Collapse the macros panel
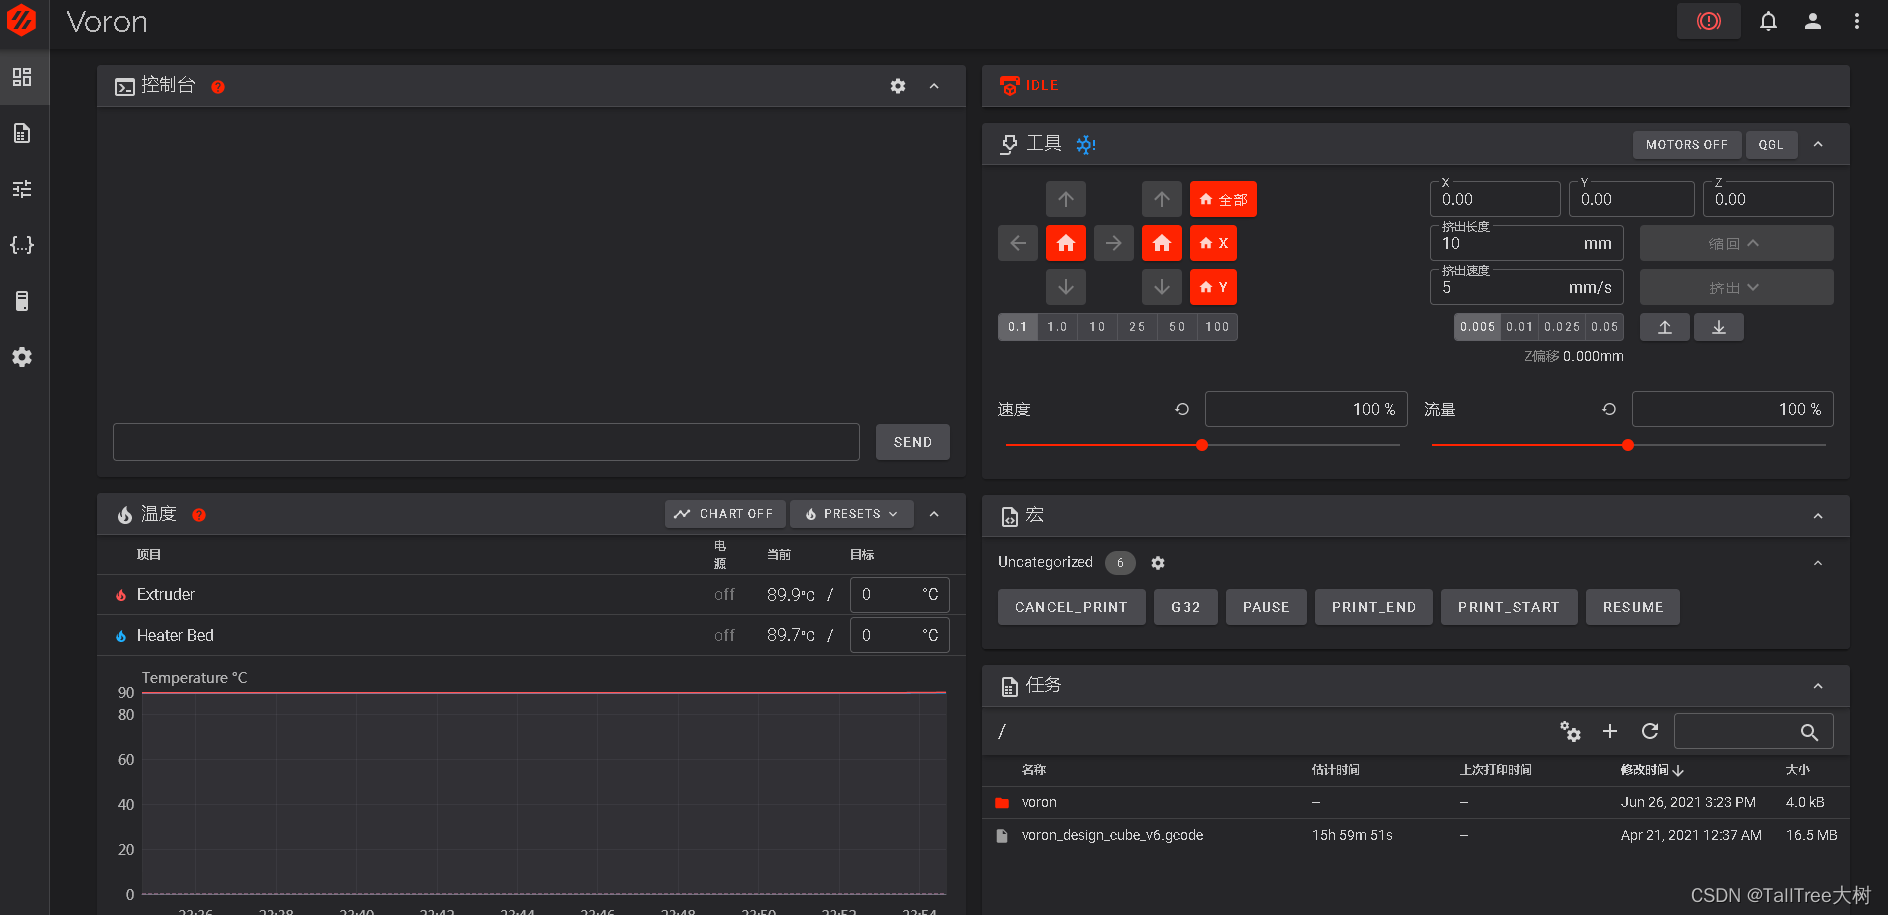The image size is (1888, 915). tap(1818, 516)
